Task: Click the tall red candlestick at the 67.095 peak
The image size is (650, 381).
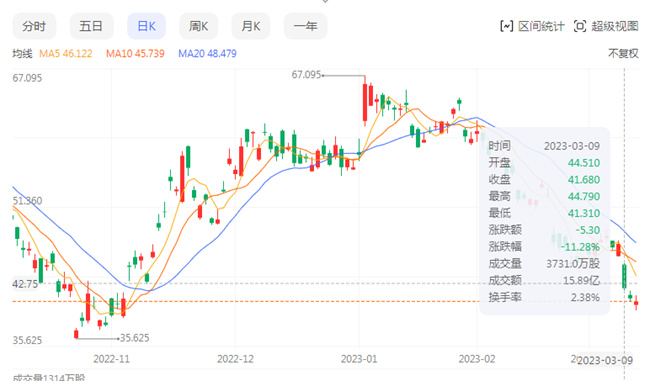Action: [x=365, y=101]
